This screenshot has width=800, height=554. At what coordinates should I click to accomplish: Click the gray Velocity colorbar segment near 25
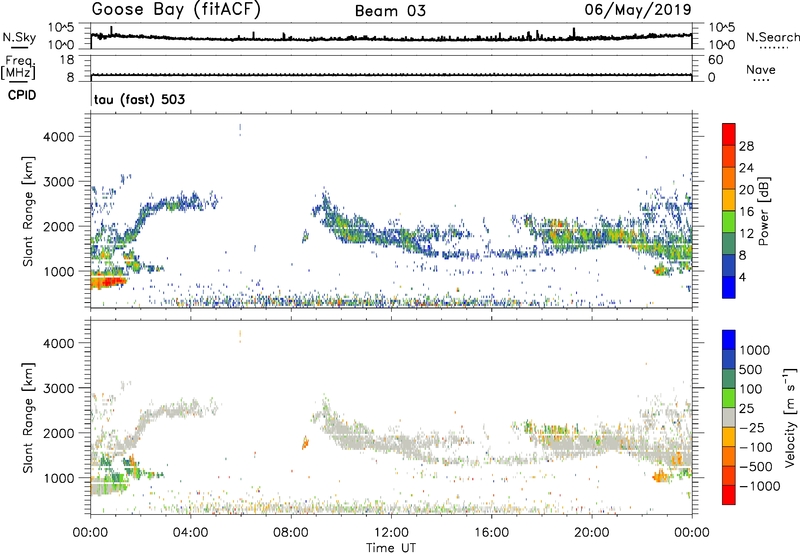tap(729, 418)
